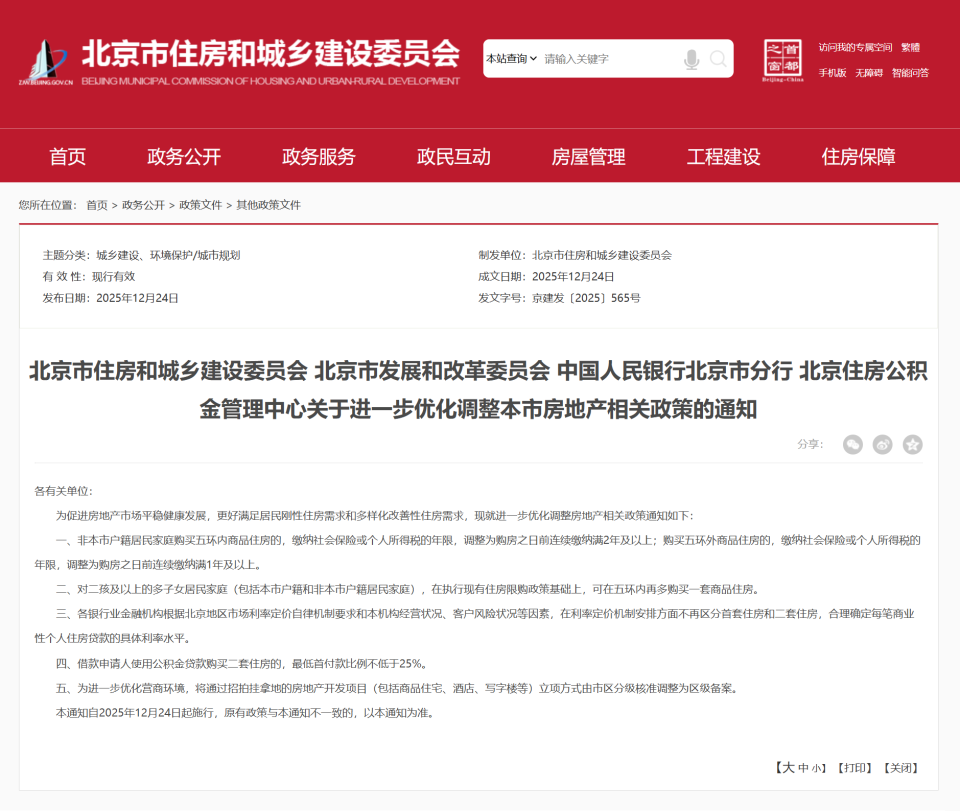The width and height of the screenshot is (960, 811).
Task: Open the 手机版 mobile version link
Action: click(833, 73)
